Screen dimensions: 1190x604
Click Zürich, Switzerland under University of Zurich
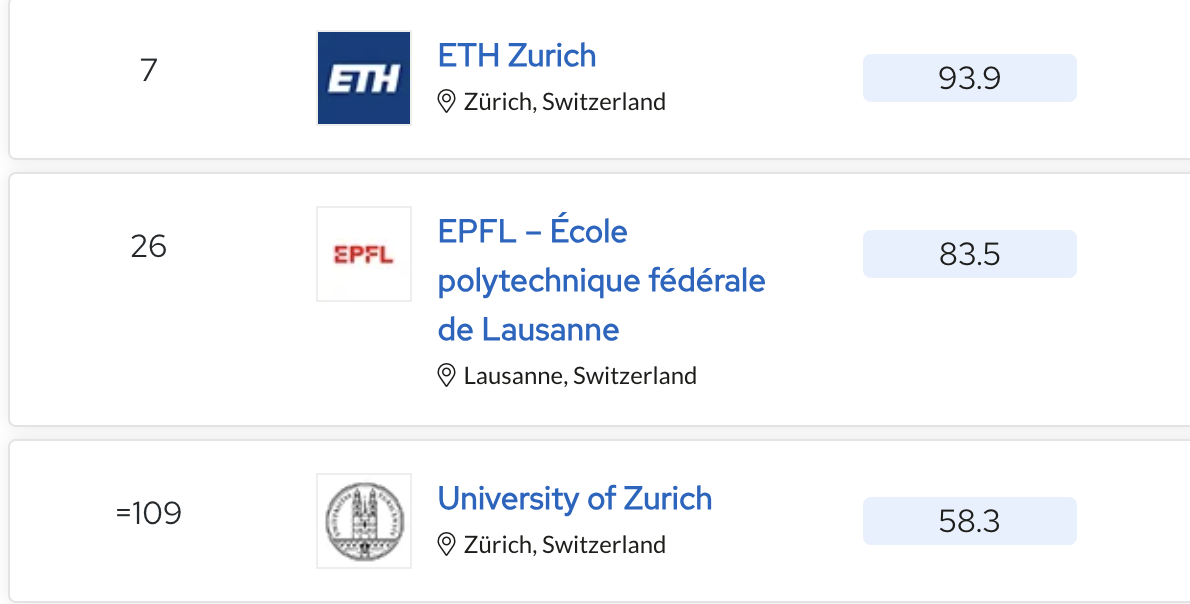click(565, 545)
